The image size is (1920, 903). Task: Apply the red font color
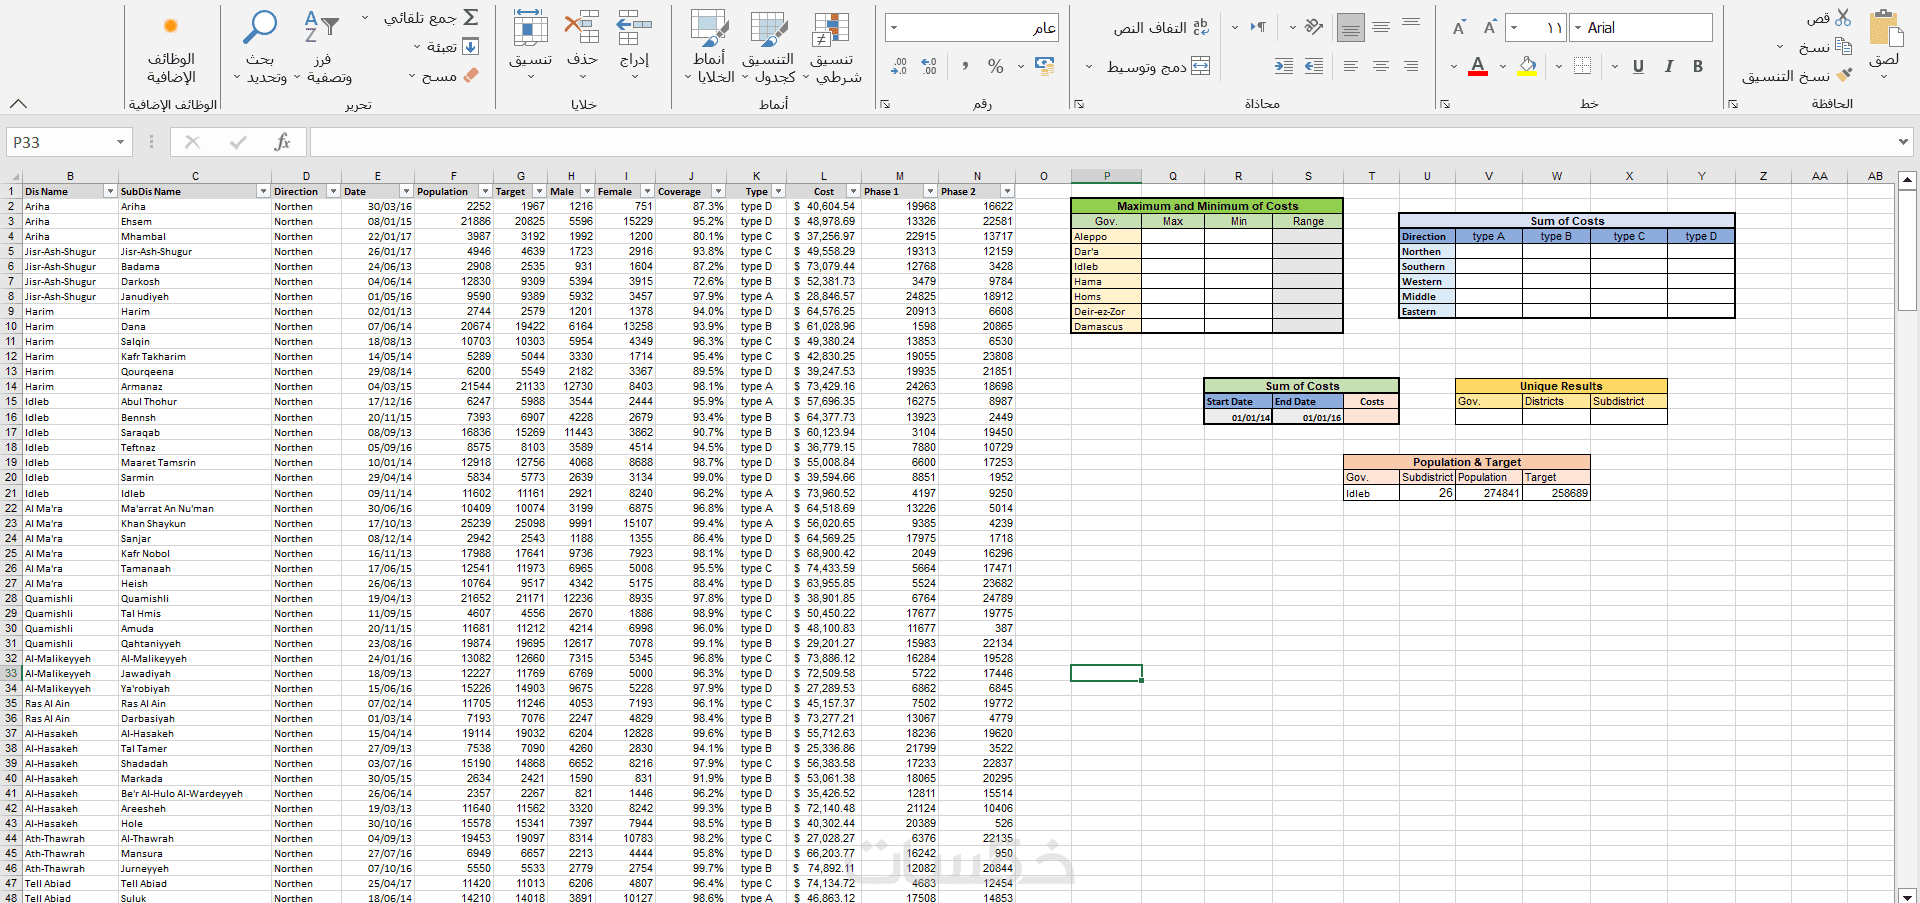click(x=1478, y=66)
